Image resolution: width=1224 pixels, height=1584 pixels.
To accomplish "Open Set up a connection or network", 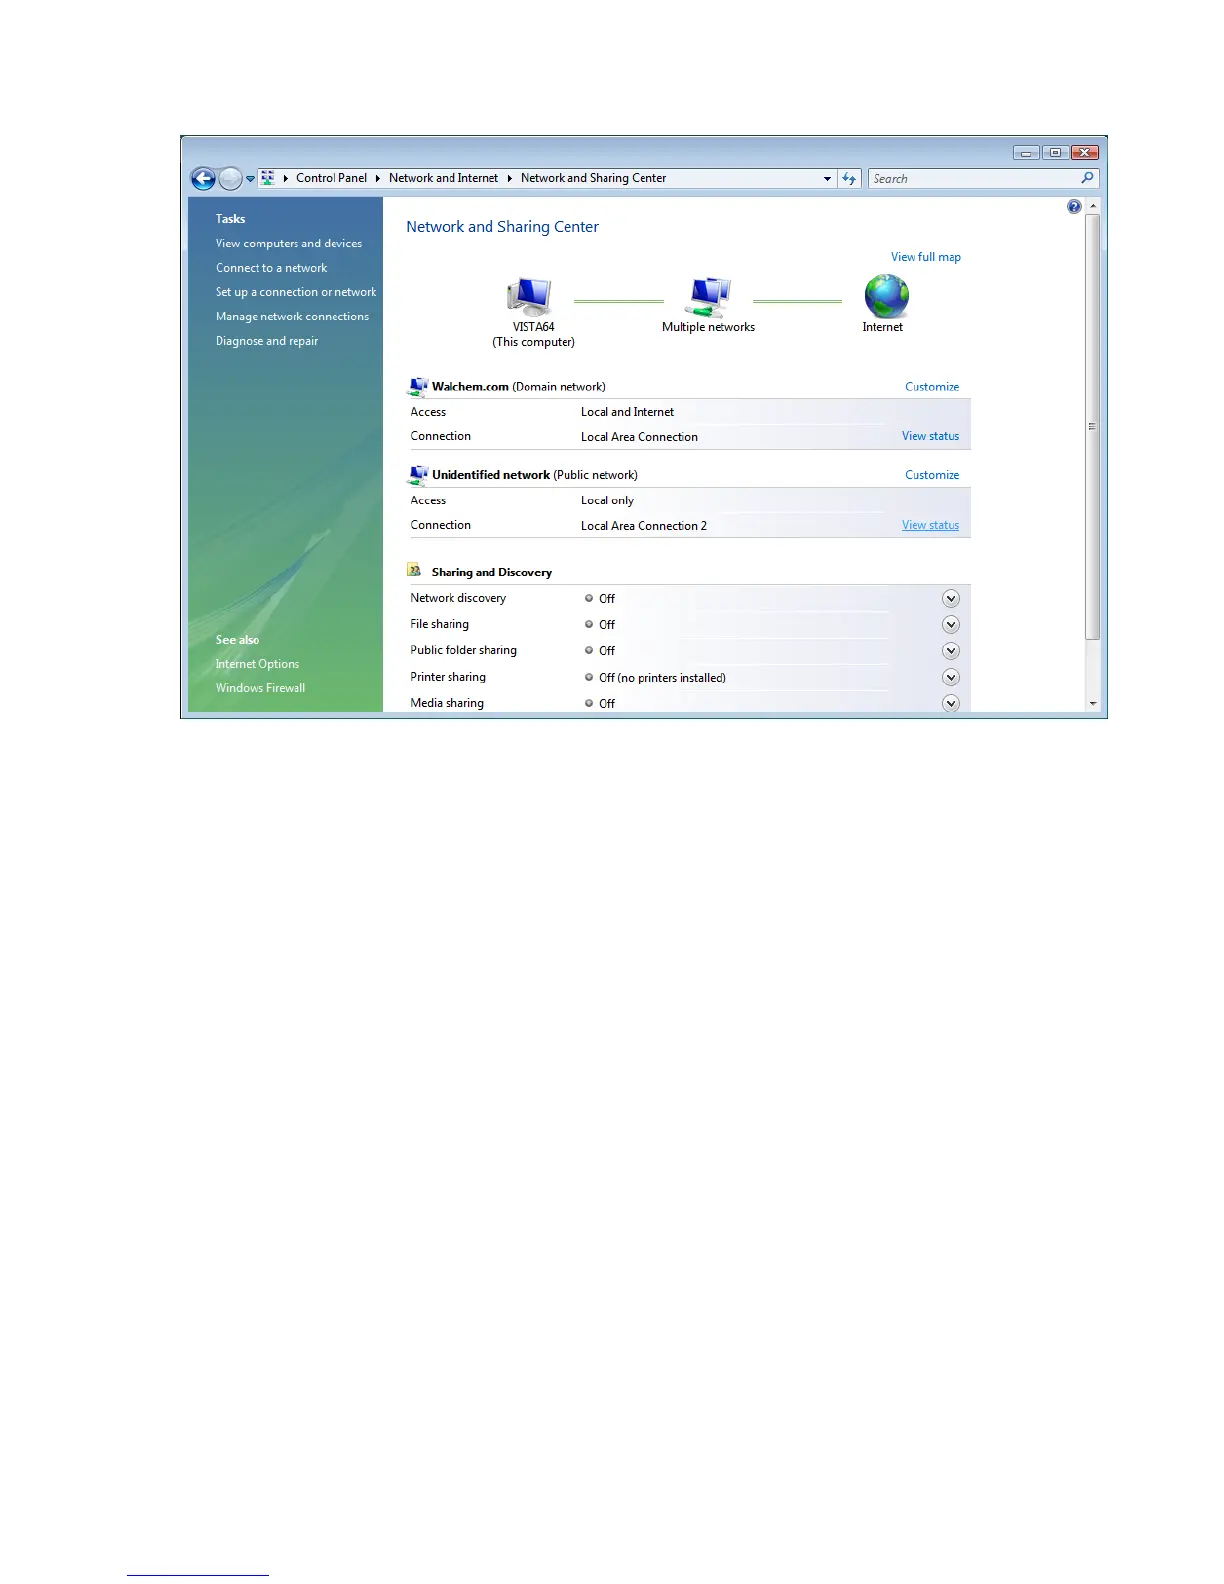I will [296, 292].
